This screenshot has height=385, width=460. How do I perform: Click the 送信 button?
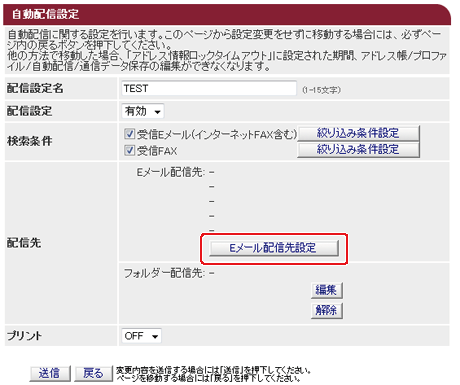50,373
